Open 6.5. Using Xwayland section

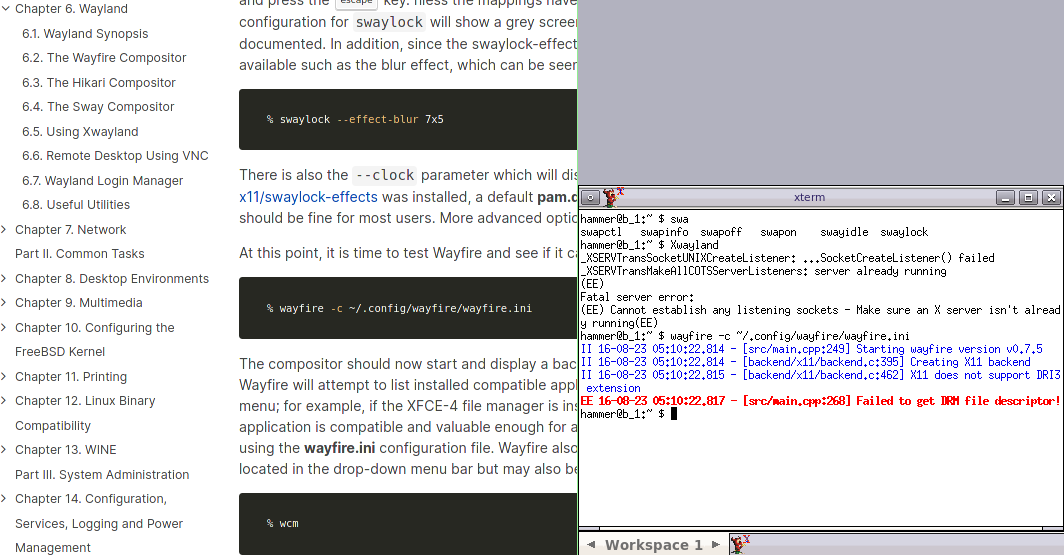[80, 132]
